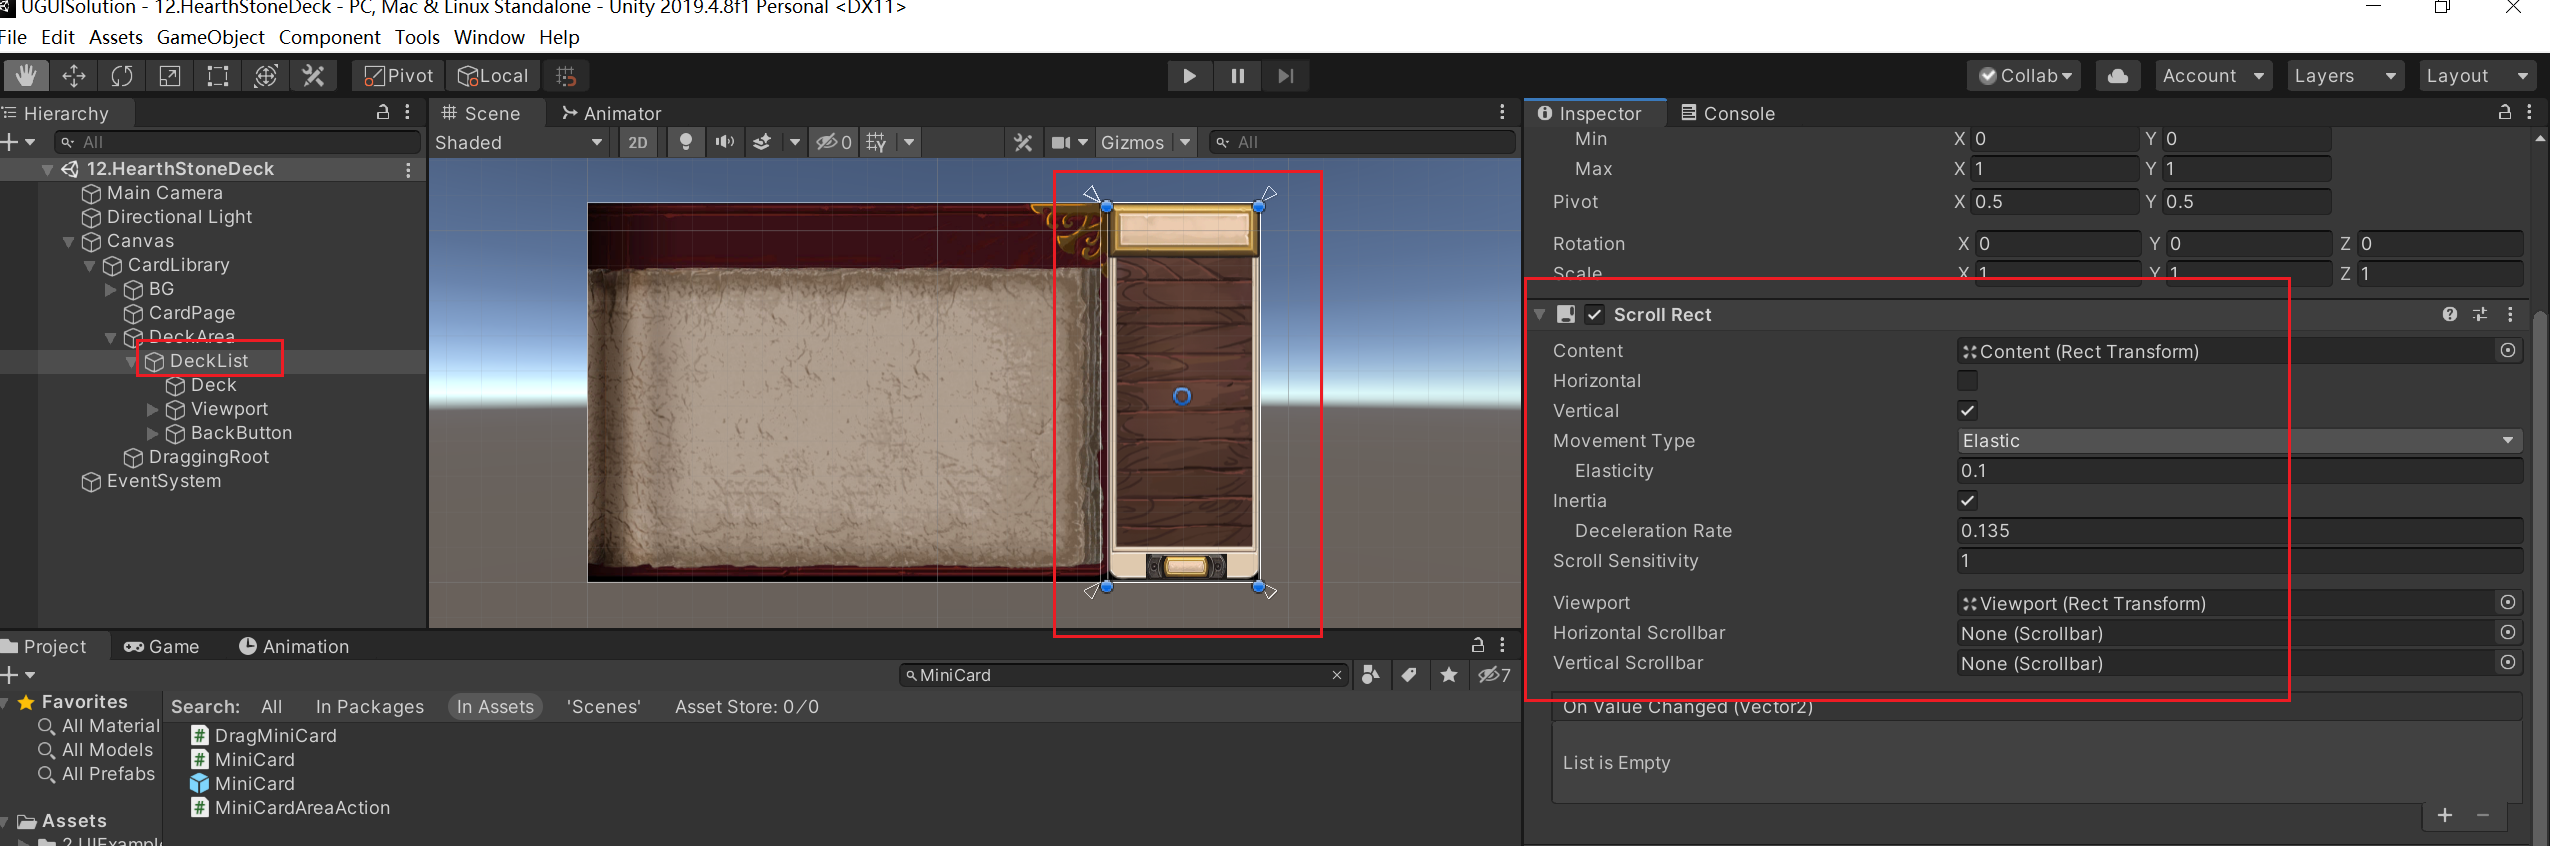Open the Layout dropdown
This screenshot has height=846, width=2550.
[2476, 76]
